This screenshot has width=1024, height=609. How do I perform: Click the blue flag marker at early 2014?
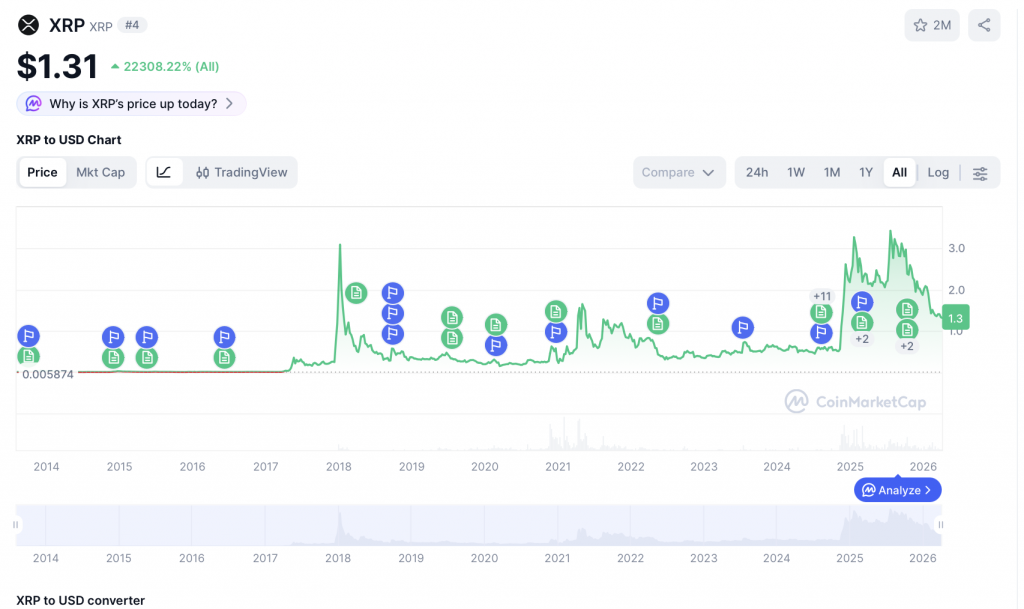coord(28,336)
